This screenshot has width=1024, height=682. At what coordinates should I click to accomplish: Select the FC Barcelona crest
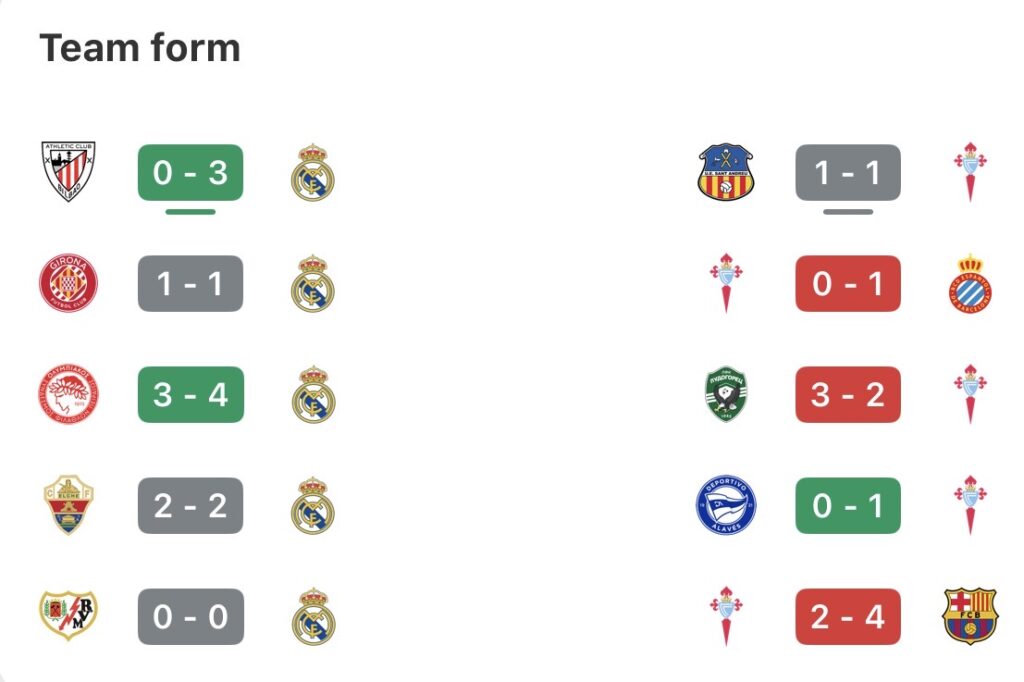[x=969, y=615]
